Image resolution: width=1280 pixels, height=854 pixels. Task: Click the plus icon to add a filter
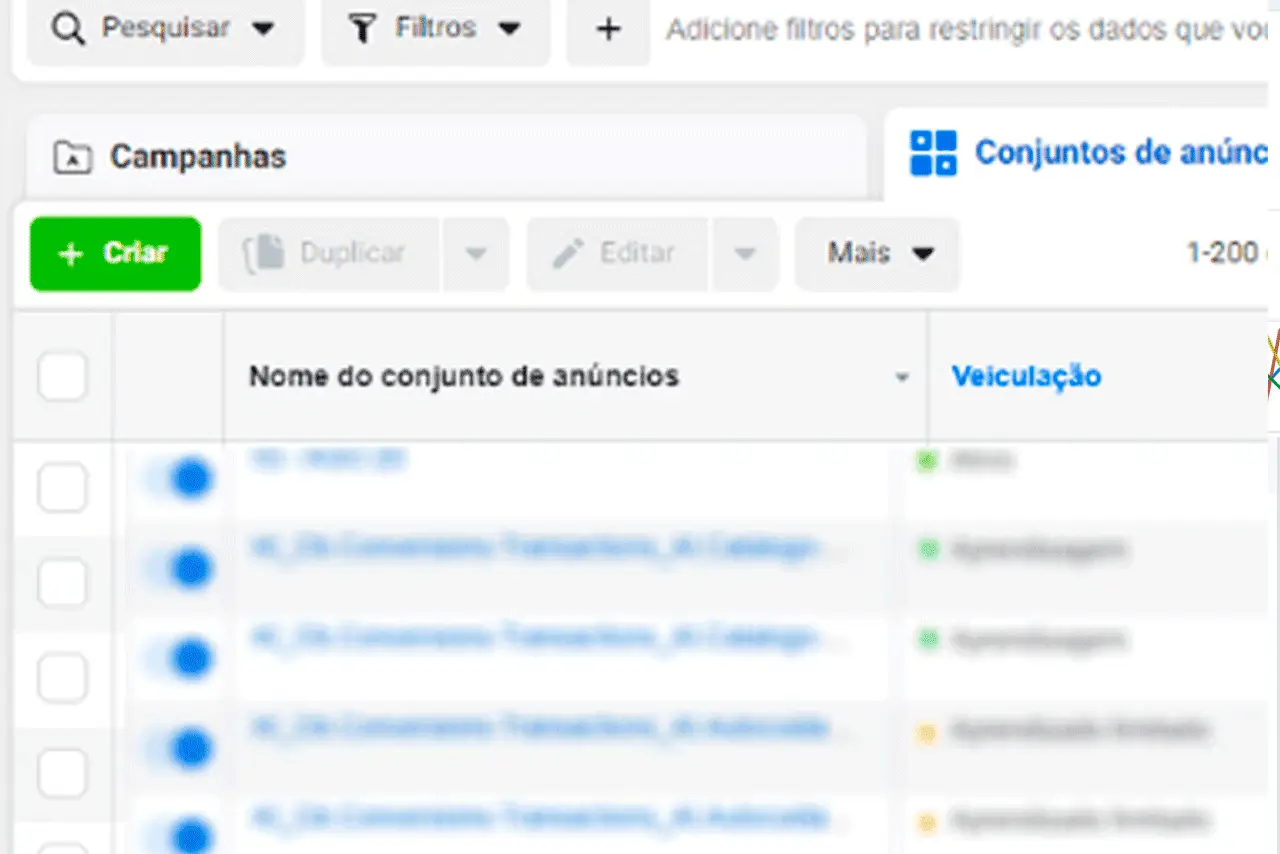coord(608,30)
